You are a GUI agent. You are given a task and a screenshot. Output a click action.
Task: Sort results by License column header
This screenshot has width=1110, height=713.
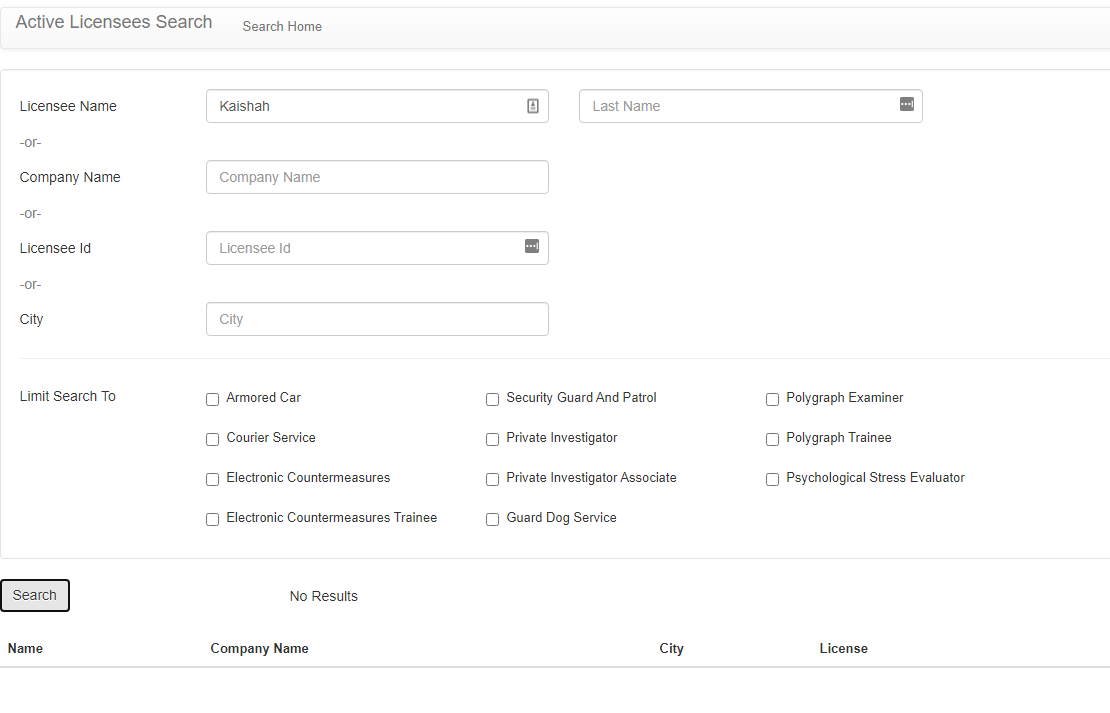click(843, 649)
